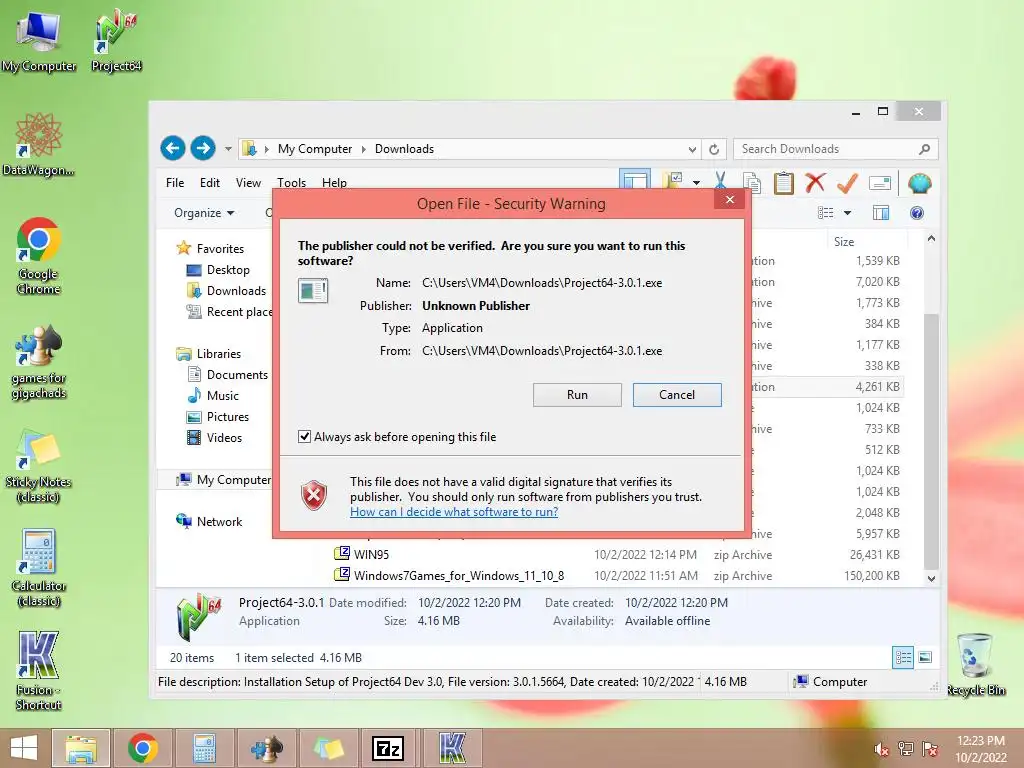The width and height of the screenshot is (1024, 768).
Task: Open the File menu
Action: [x=175, y=183]
